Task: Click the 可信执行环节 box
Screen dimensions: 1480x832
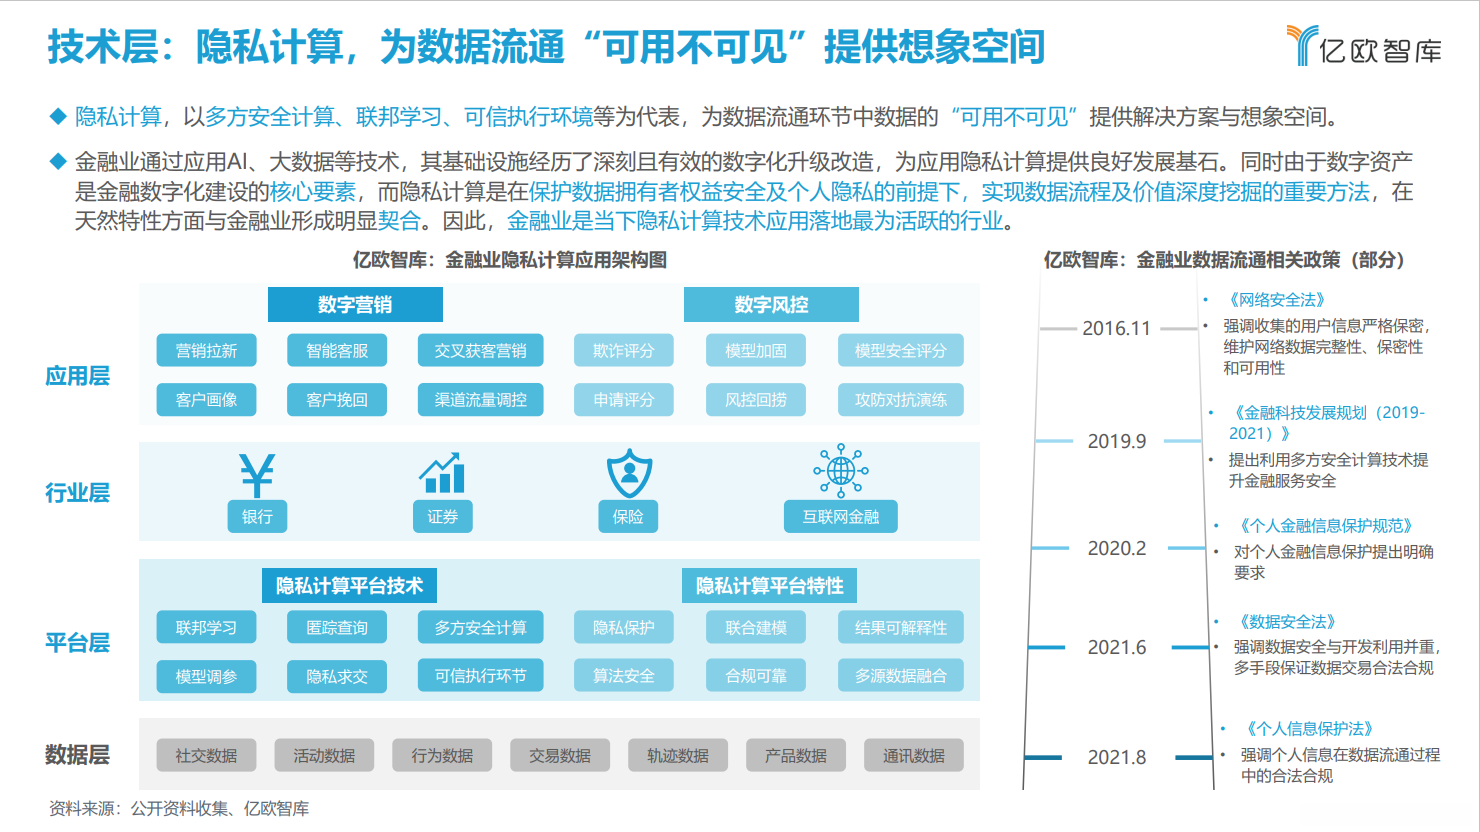Action: point(481,676)
